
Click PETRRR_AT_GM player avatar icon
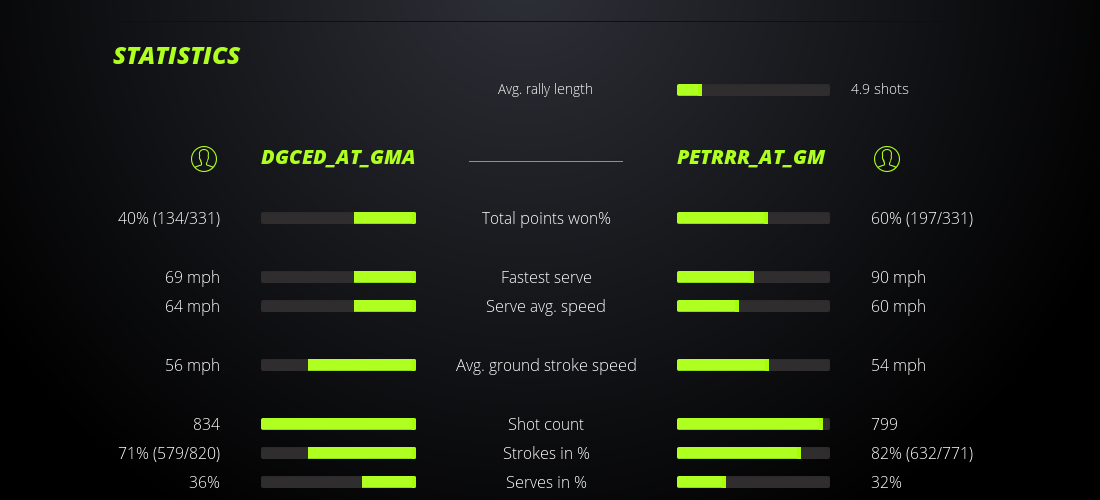(x=886, y=158)
